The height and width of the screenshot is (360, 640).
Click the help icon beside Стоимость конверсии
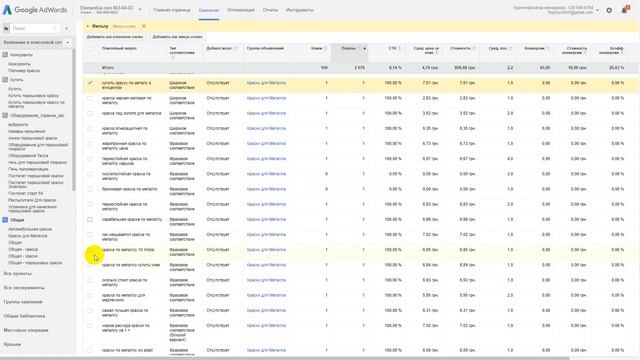point(585,53)
